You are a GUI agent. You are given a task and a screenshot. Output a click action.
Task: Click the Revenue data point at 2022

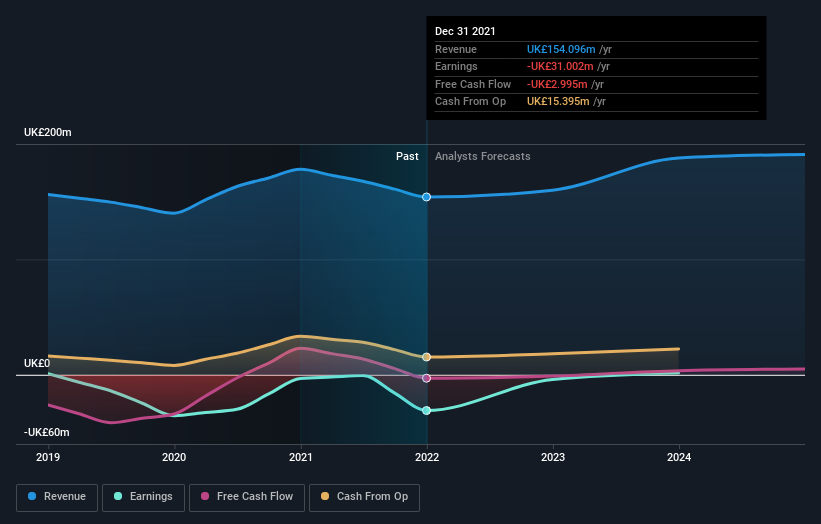coord(427,197)
